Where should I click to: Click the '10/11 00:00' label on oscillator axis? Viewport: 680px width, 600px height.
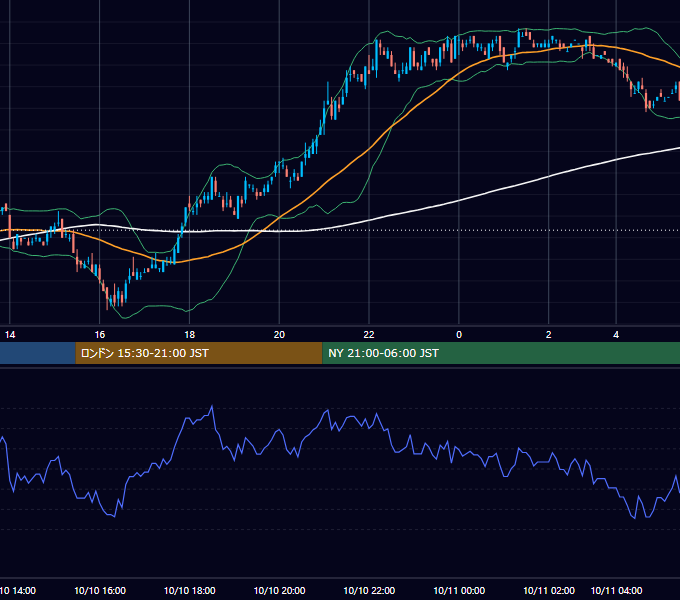pos(459,590)
